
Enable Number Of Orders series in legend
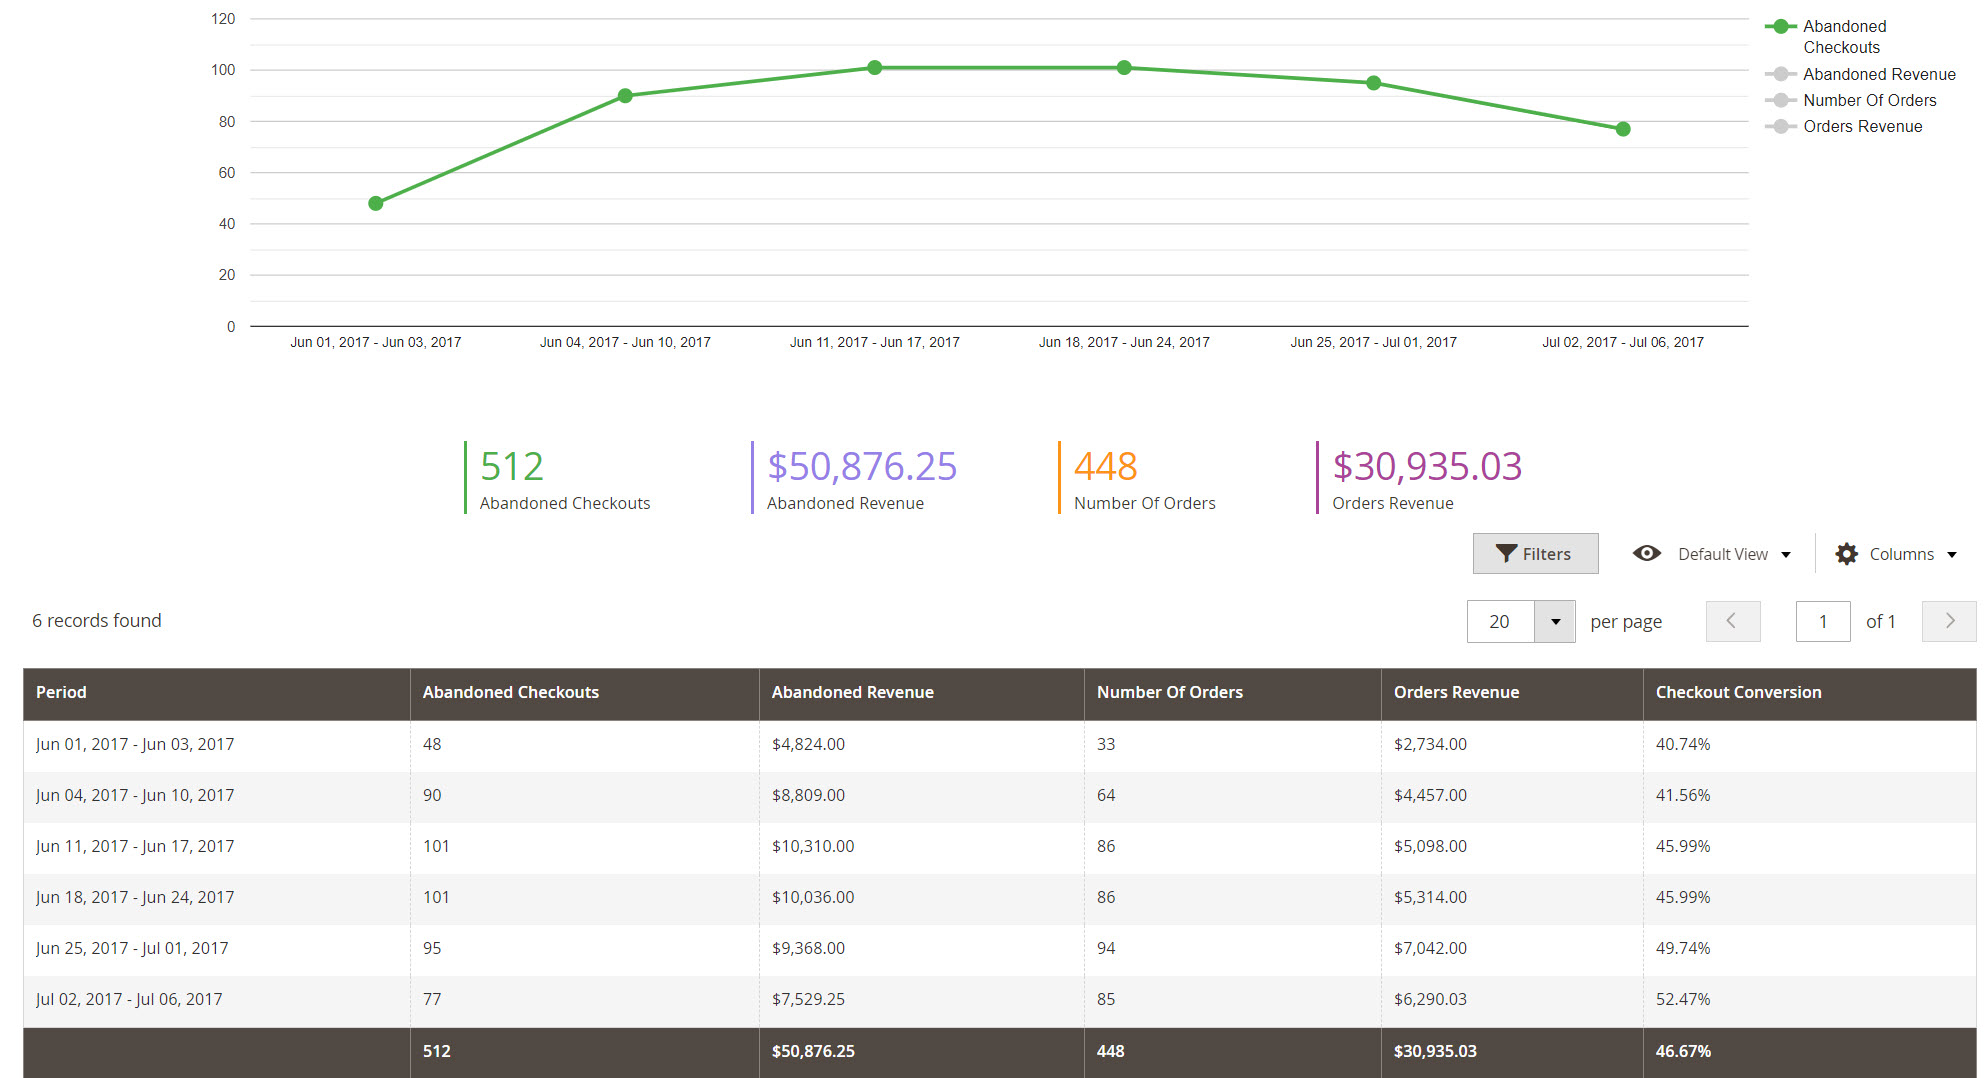coord(1869,100)
